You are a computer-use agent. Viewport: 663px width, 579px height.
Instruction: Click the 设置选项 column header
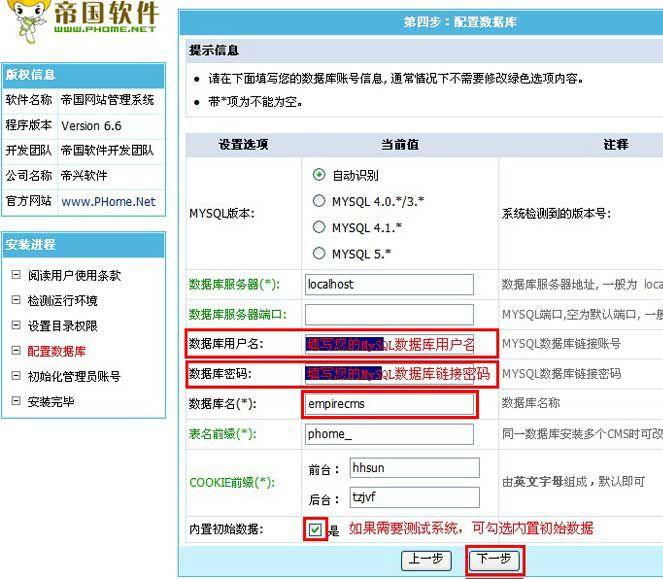point(243,145)
